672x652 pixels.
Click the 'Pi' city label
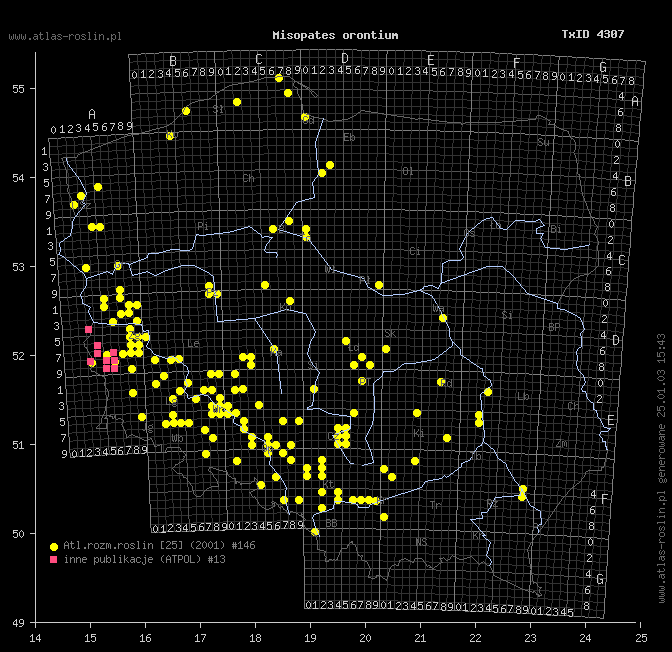point(203,226)
